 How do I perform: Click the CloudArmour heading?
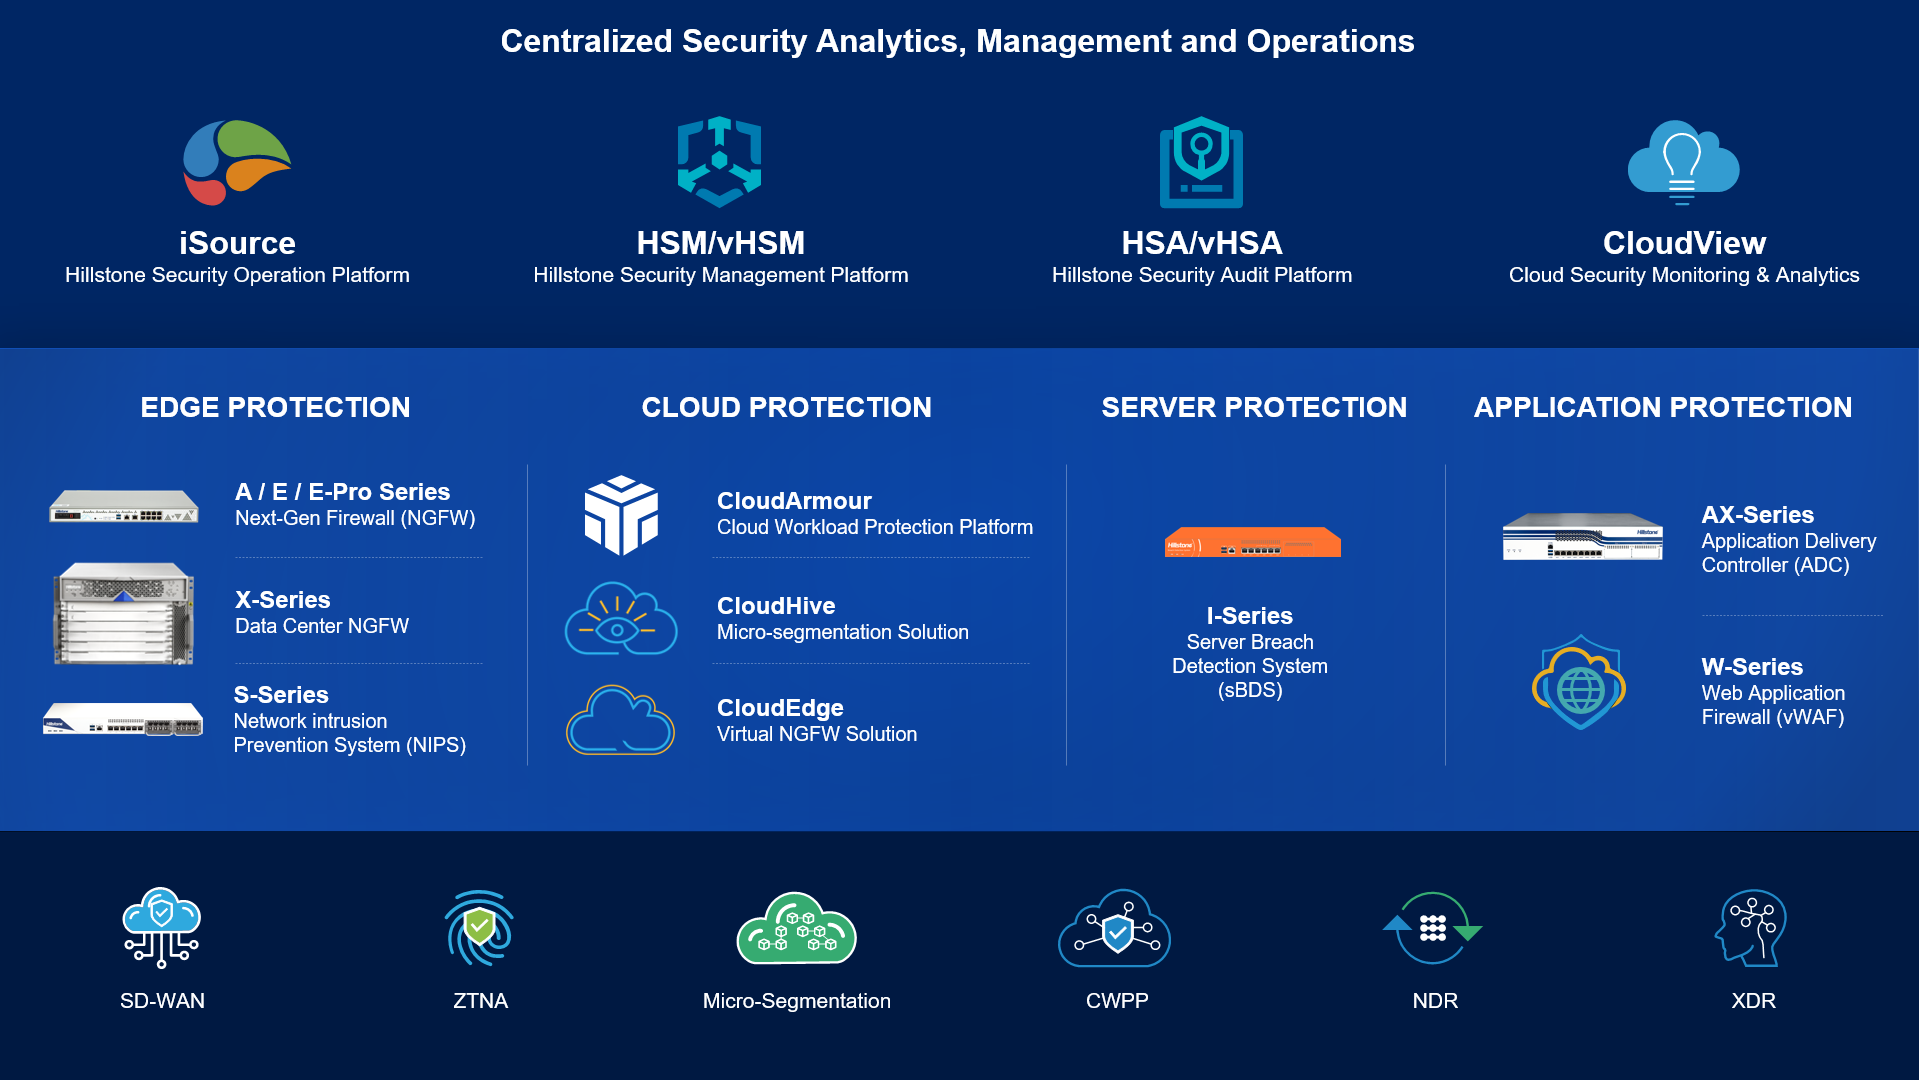[794, 501]
